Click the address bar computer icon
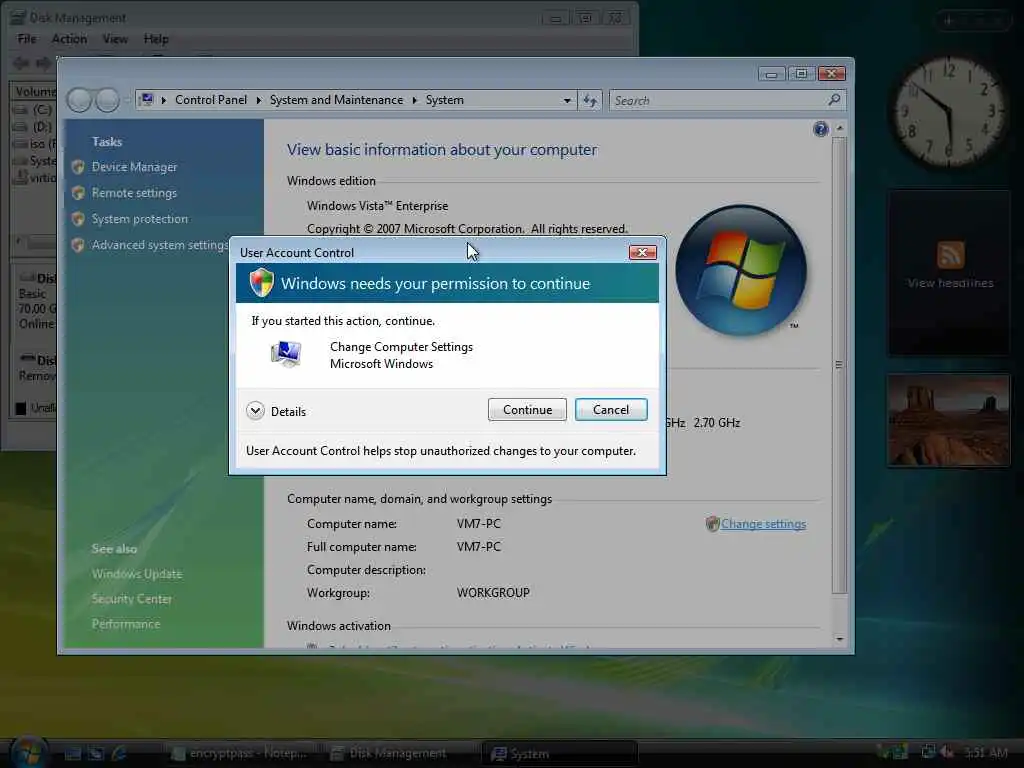The width and height of the screenshot is (1024, 768). [x=148, y=99]
